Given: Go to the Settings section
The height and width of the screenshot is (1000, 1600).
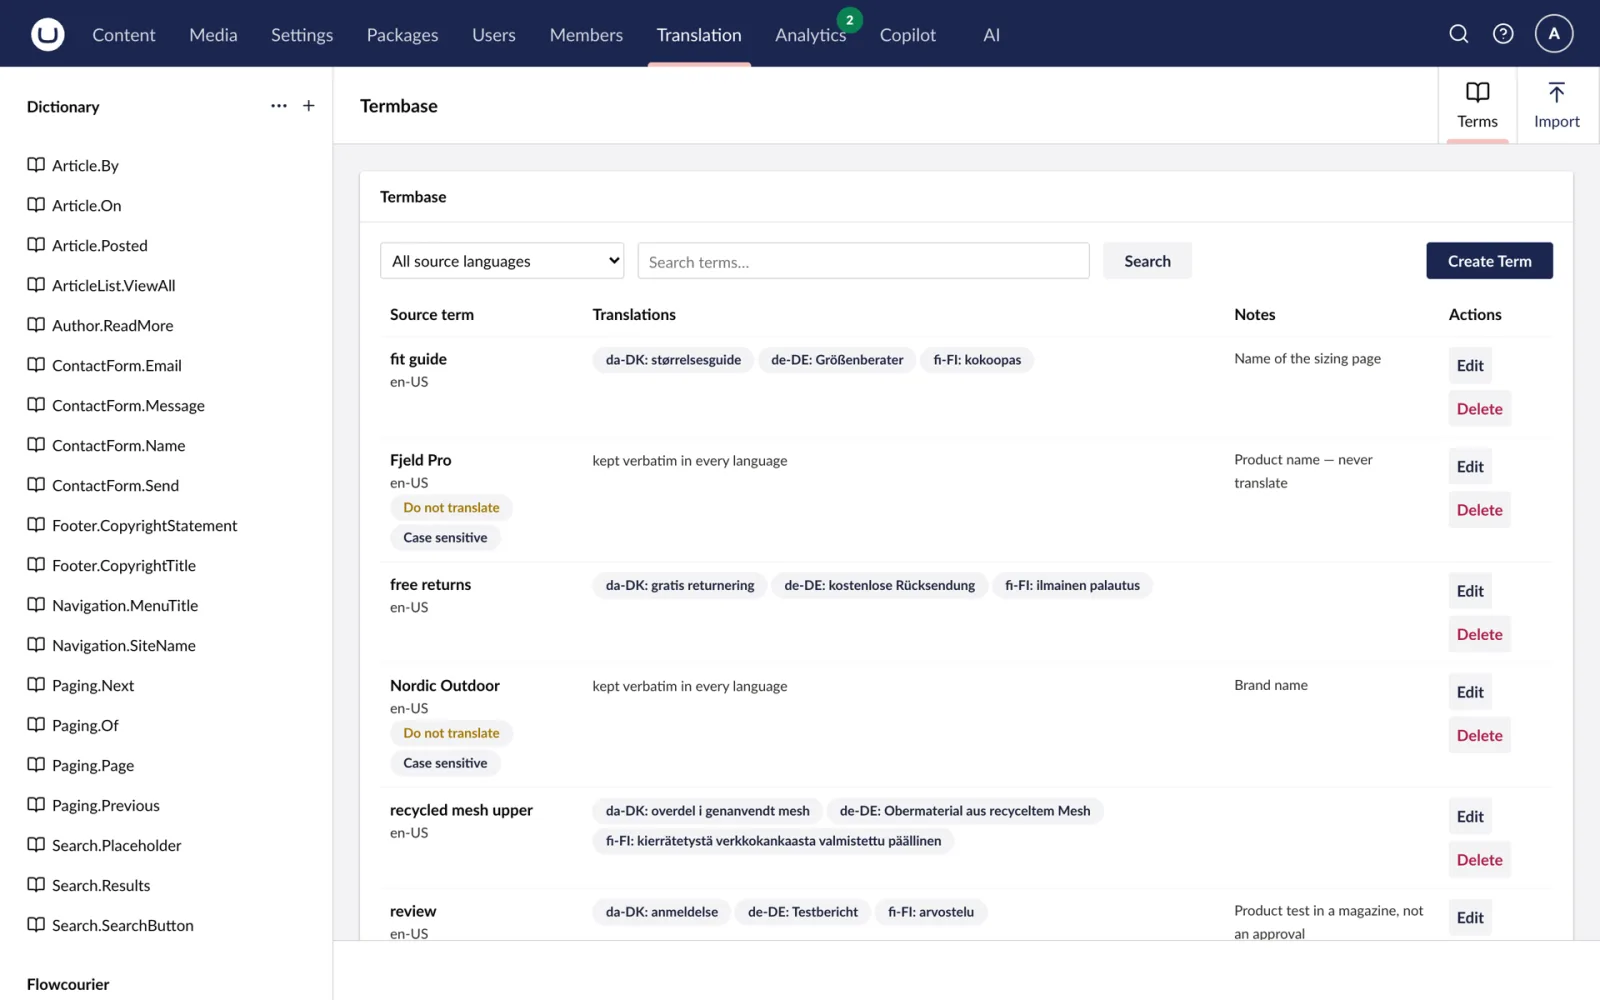Looking at the screenshot, I should coord(302,35).
